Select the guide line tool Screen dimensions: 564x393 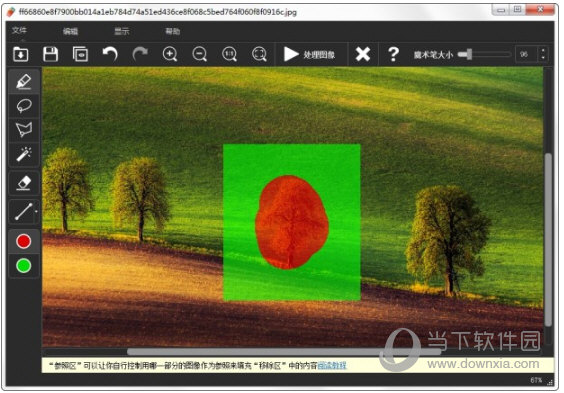(x=23, y=211)
